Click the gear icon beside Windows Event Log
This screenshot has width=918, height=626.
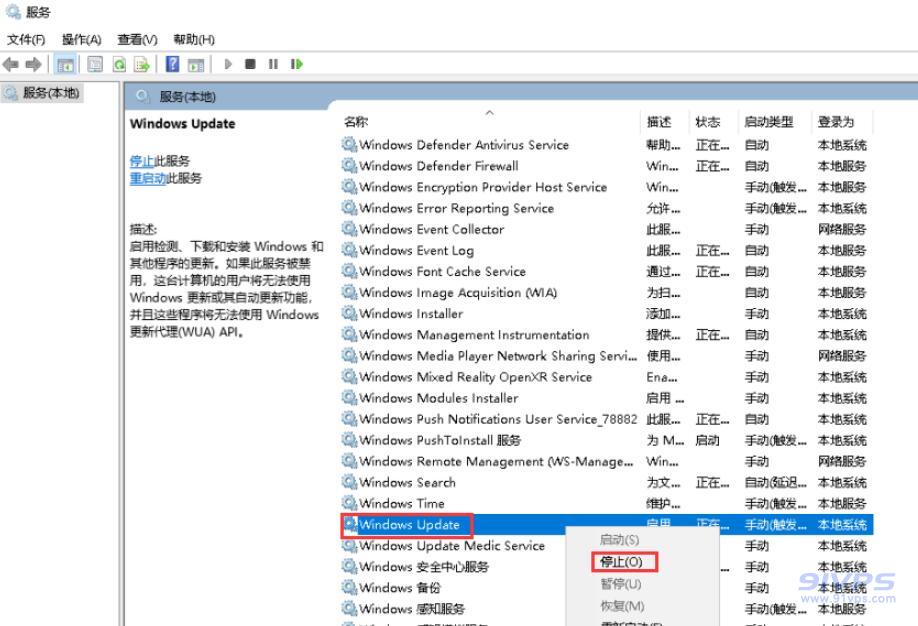click(x=350, y=249)
